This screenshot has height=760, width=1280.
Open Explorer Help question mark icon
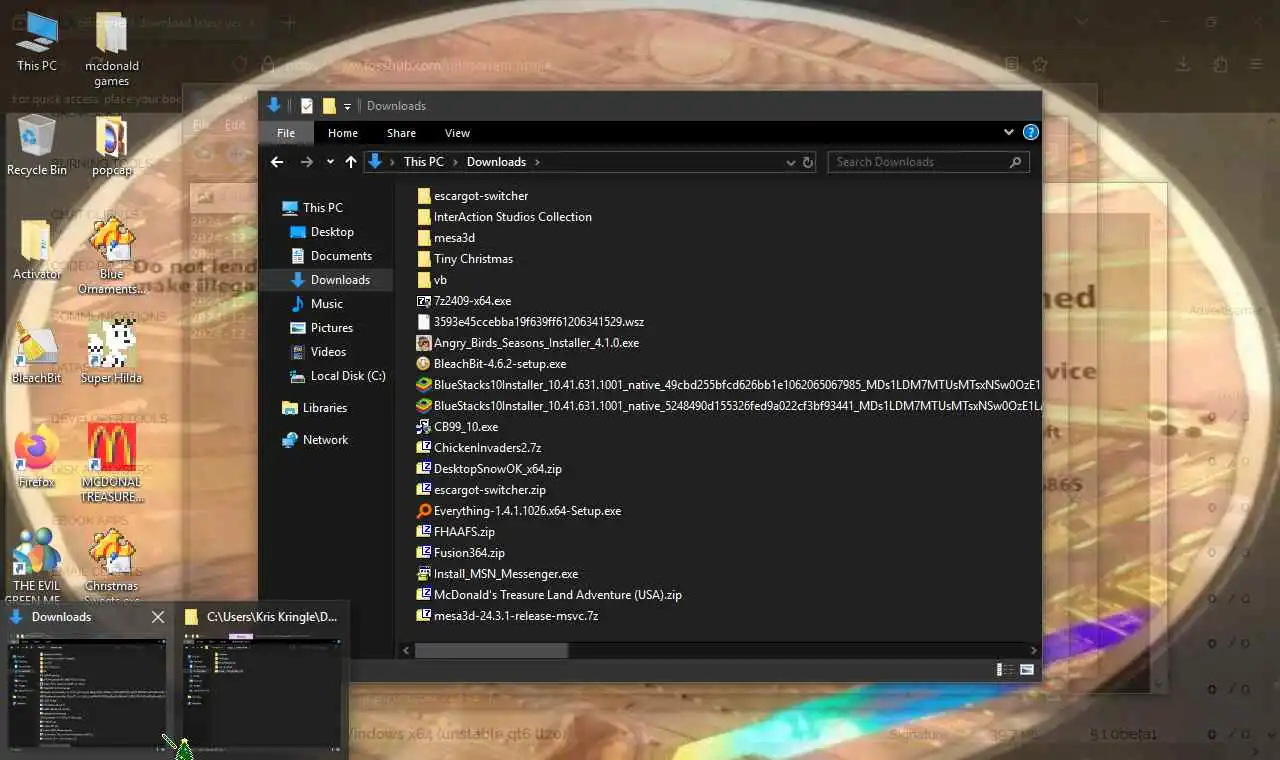pyautogui.click(x=1031, y=132)
